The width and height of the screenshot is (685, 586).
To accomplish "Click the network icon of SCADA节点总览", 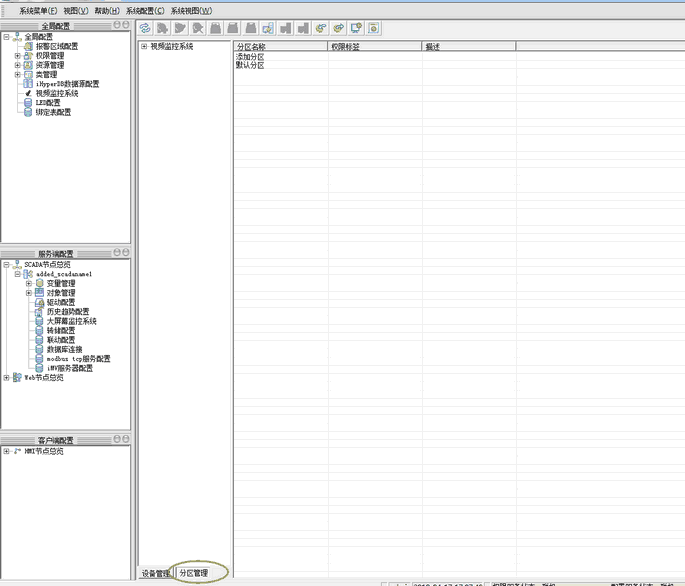I will [x=17, y=265].
